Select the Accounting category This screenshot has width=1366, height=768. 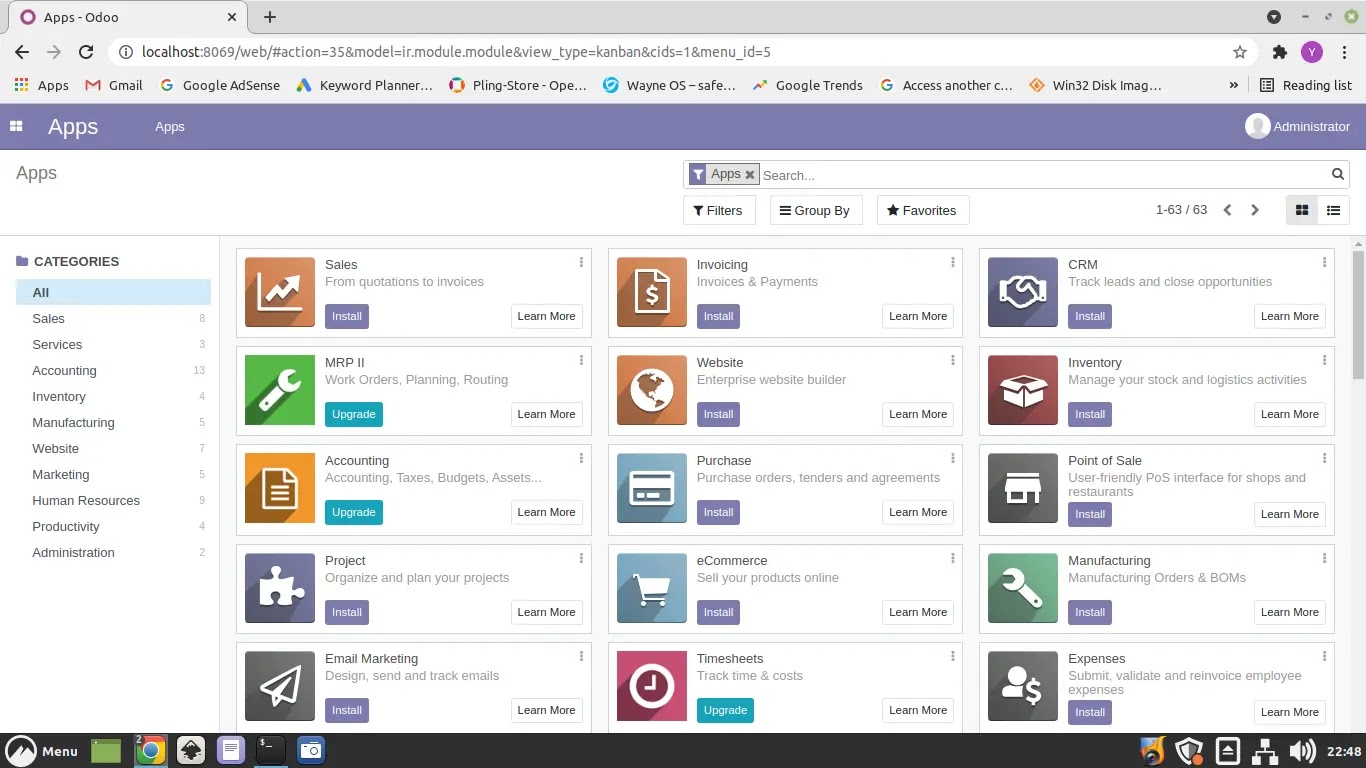tap(113, 370)
